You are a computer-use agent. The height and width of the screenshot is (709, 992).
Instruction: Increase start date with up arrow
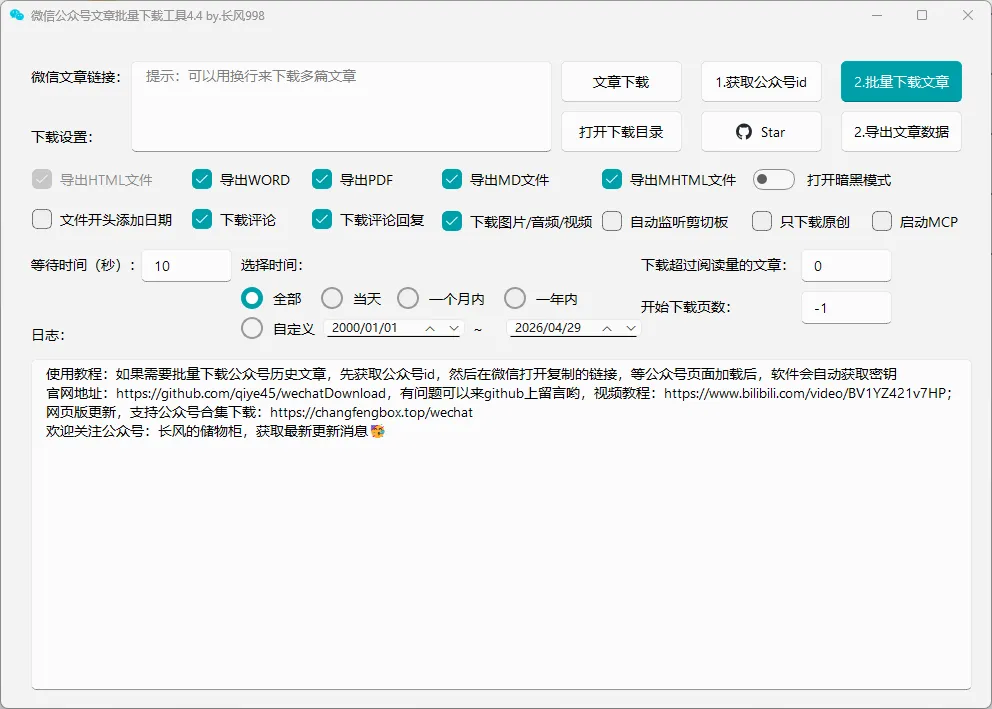point(430,328)
